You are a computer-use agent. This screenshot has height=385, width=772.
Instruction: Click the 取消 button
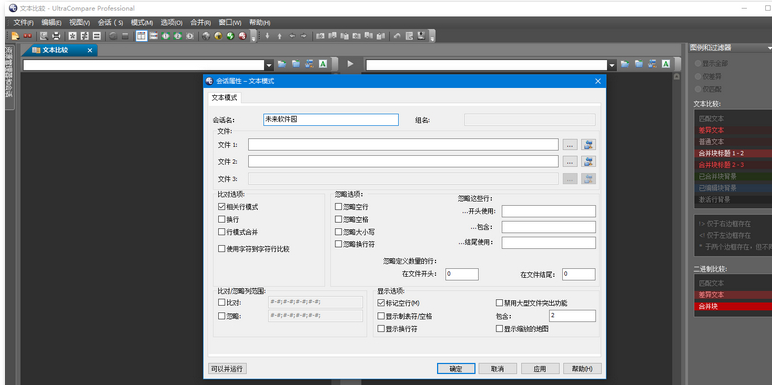498,369
